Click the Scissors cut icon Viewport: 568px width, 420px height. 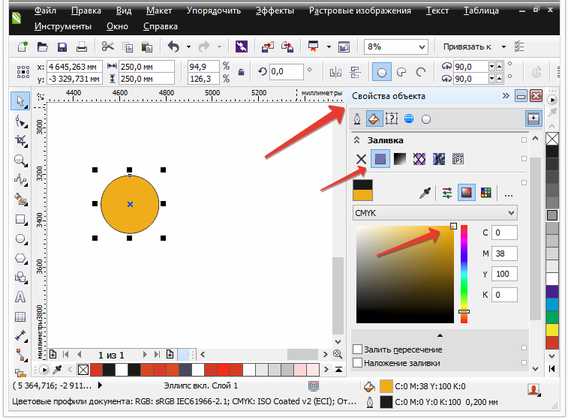(108, 47)
